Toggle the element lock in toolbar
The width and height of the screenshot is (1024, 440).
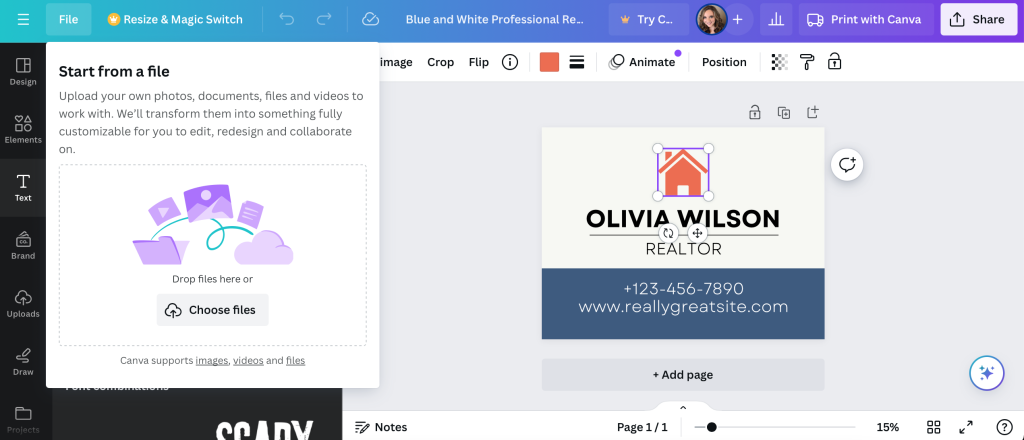coord(834,62)
